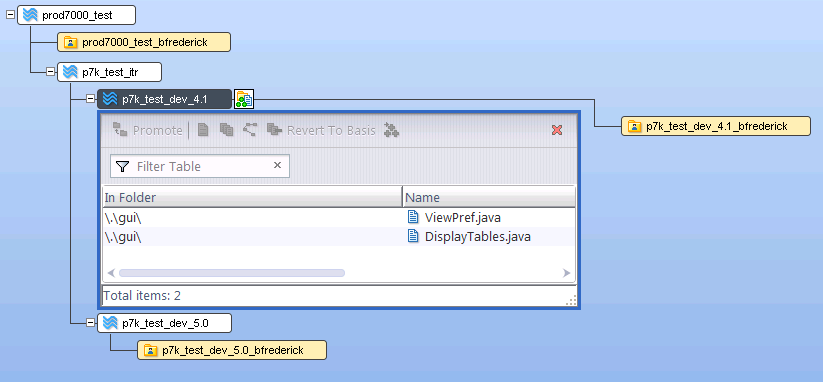Click the file icon beside ViewPref.java
The width and height of the screenshot is (823, 382).
pos(414,217)
